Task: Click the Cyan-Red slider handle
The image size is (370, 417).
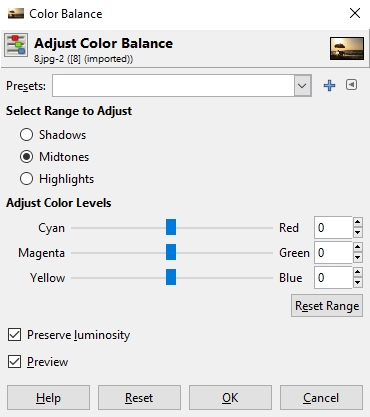Action: click(171, 227)
